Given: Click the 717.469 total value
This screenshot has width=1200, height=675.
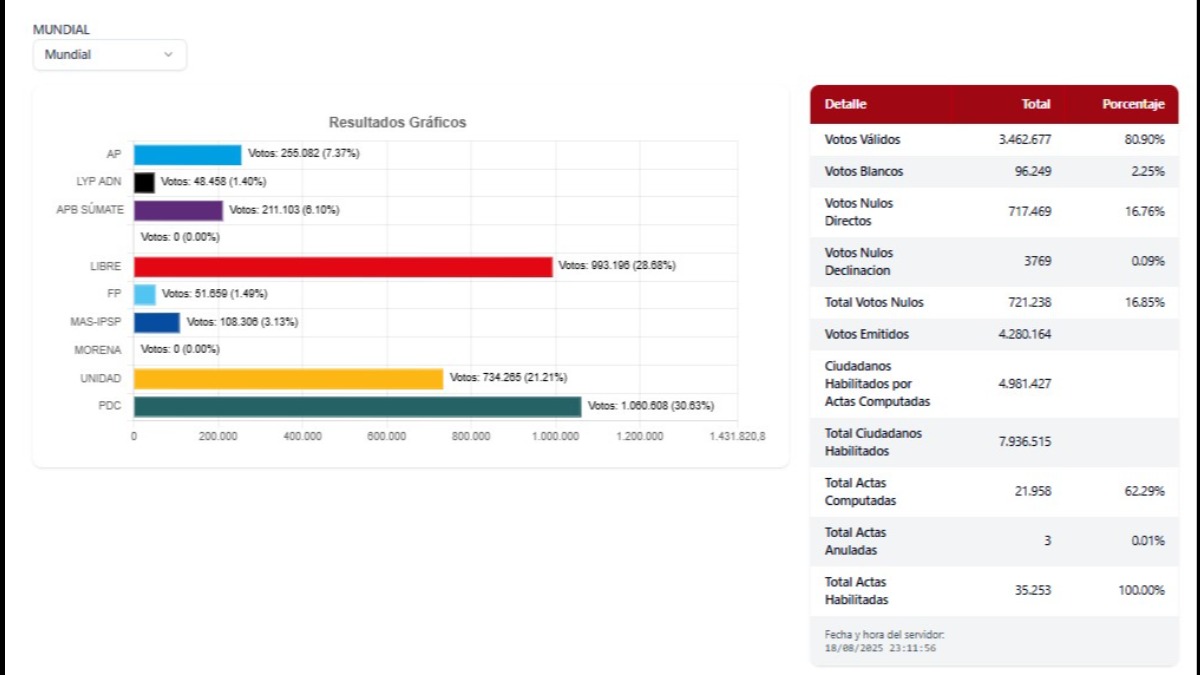Looking at the screenshot, I should [1030, 212].
